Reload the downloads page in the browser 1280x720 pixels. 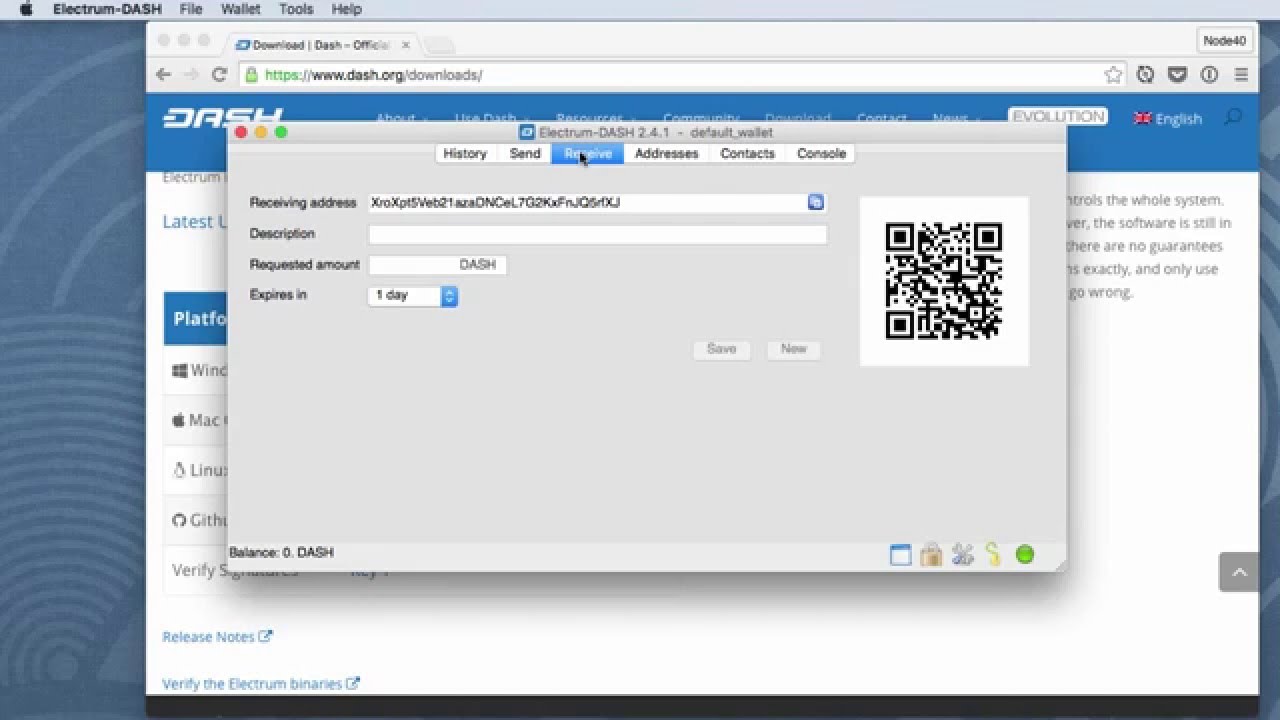click(x=218, y=74)
